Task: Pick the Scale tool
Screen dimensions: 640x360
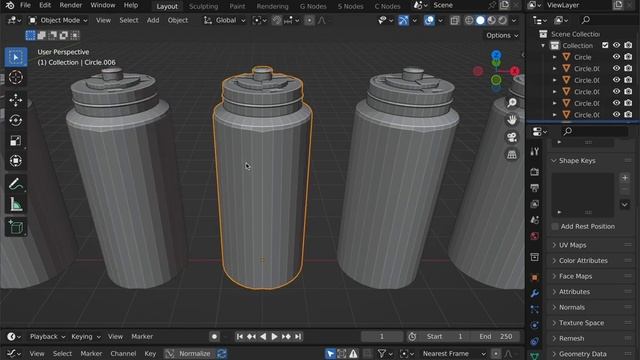Action: click(x=16, y=141)
